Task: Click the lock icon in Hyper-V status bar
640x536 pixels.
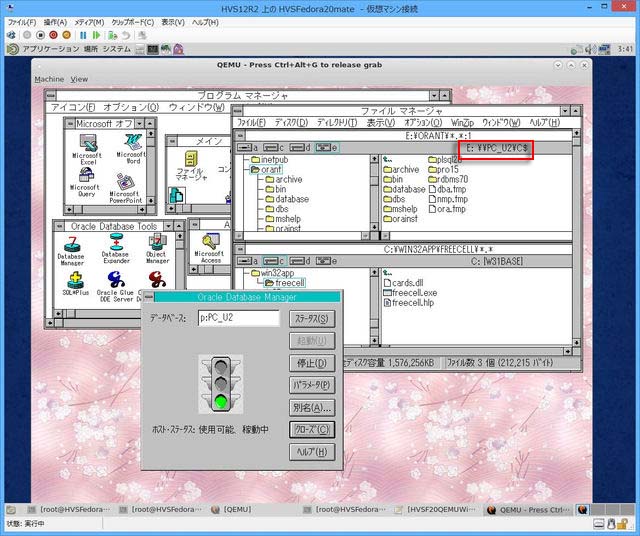Action: 622,523
